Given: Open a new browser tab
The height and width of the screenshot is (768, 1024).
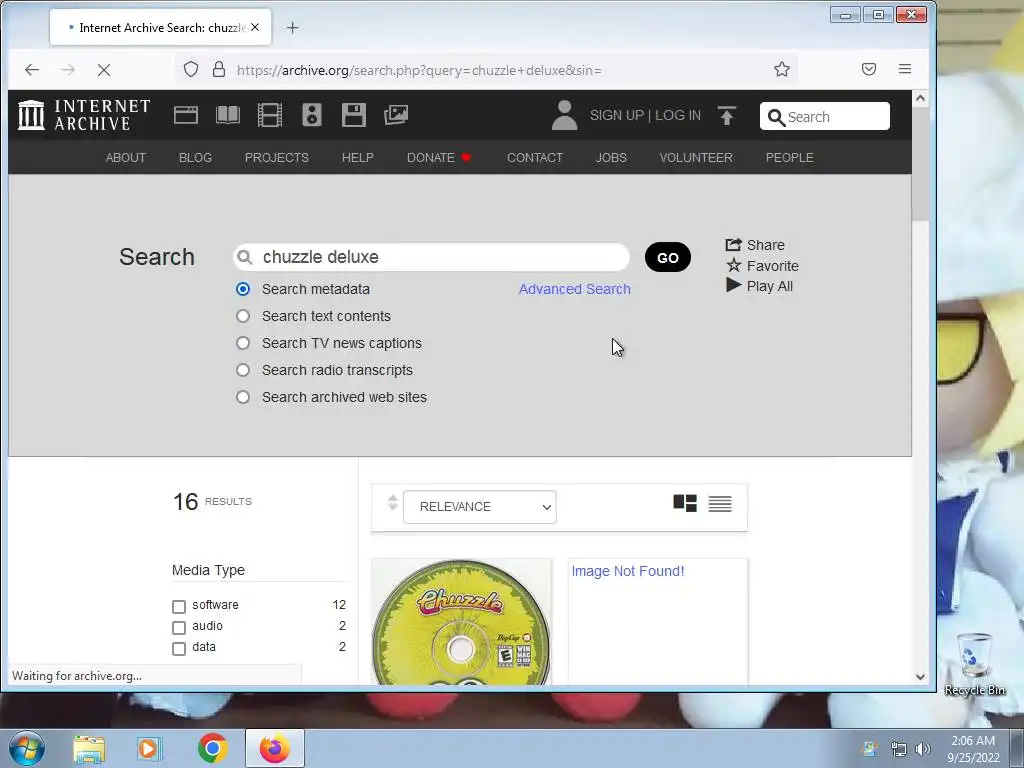Looking at the screenshot, I should point(293,27).
